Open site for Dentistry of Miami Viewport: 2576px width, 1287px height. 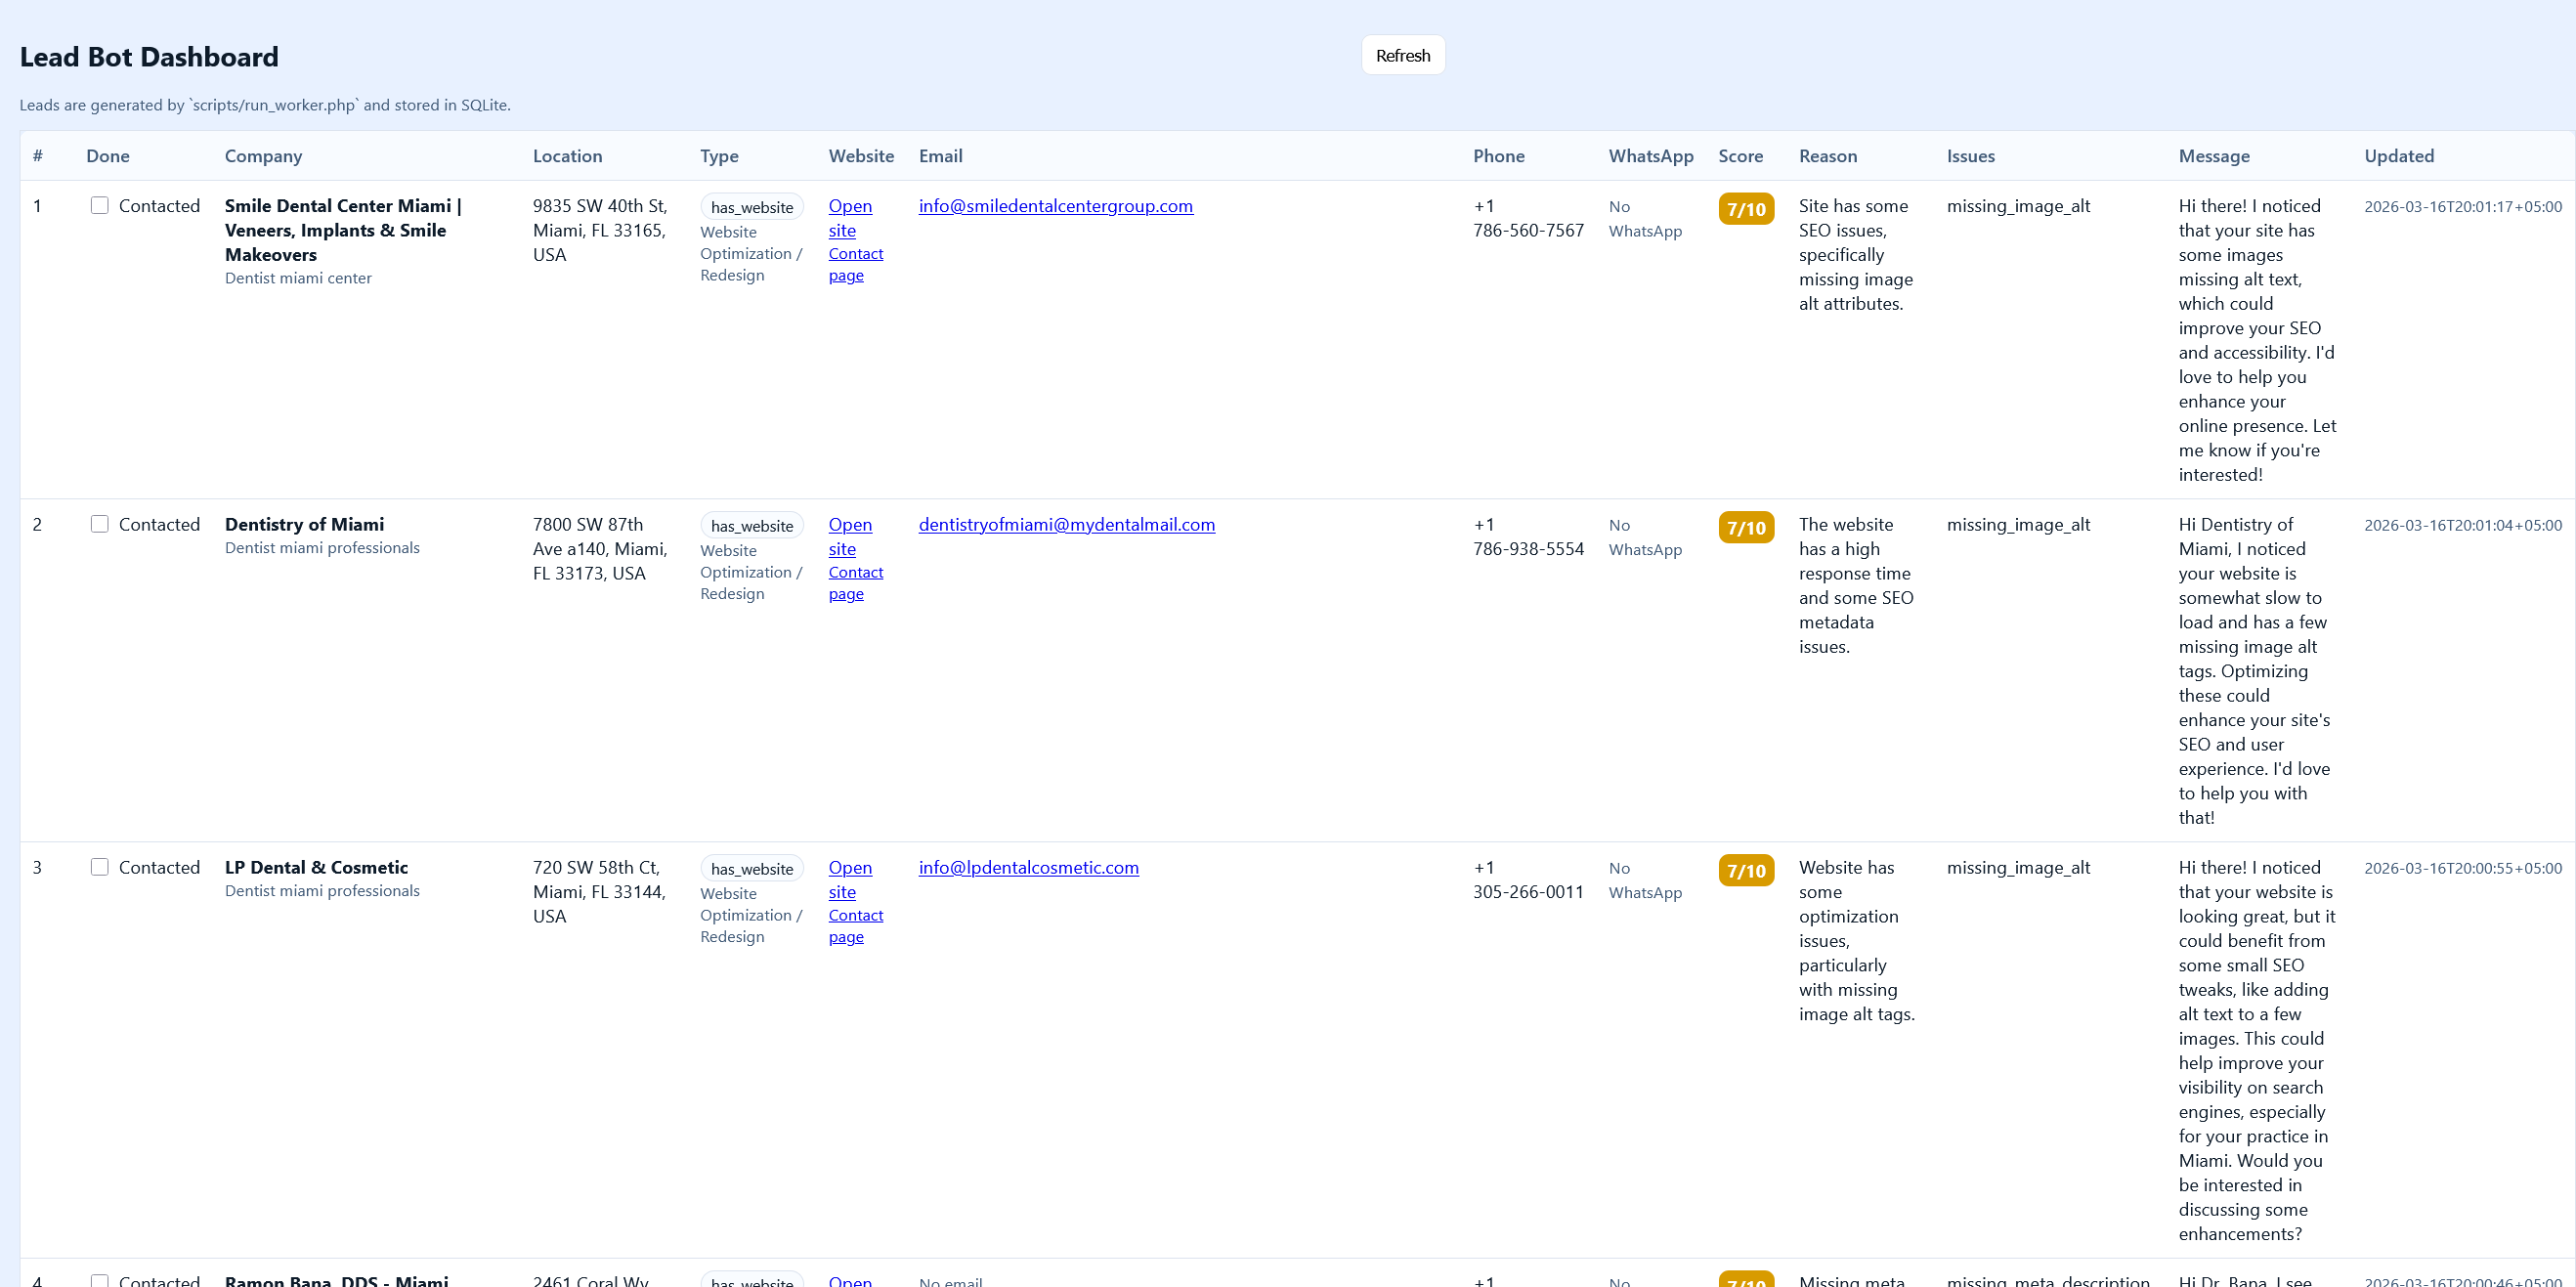850,537
